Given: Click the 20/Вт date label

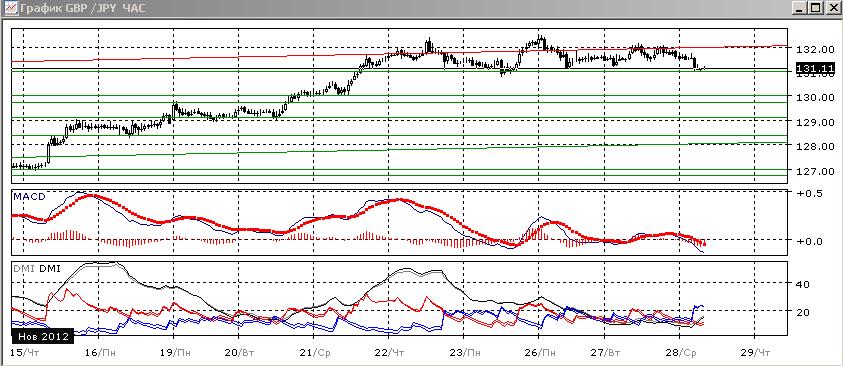Looking at the screenshot, I should pos(239,353).
